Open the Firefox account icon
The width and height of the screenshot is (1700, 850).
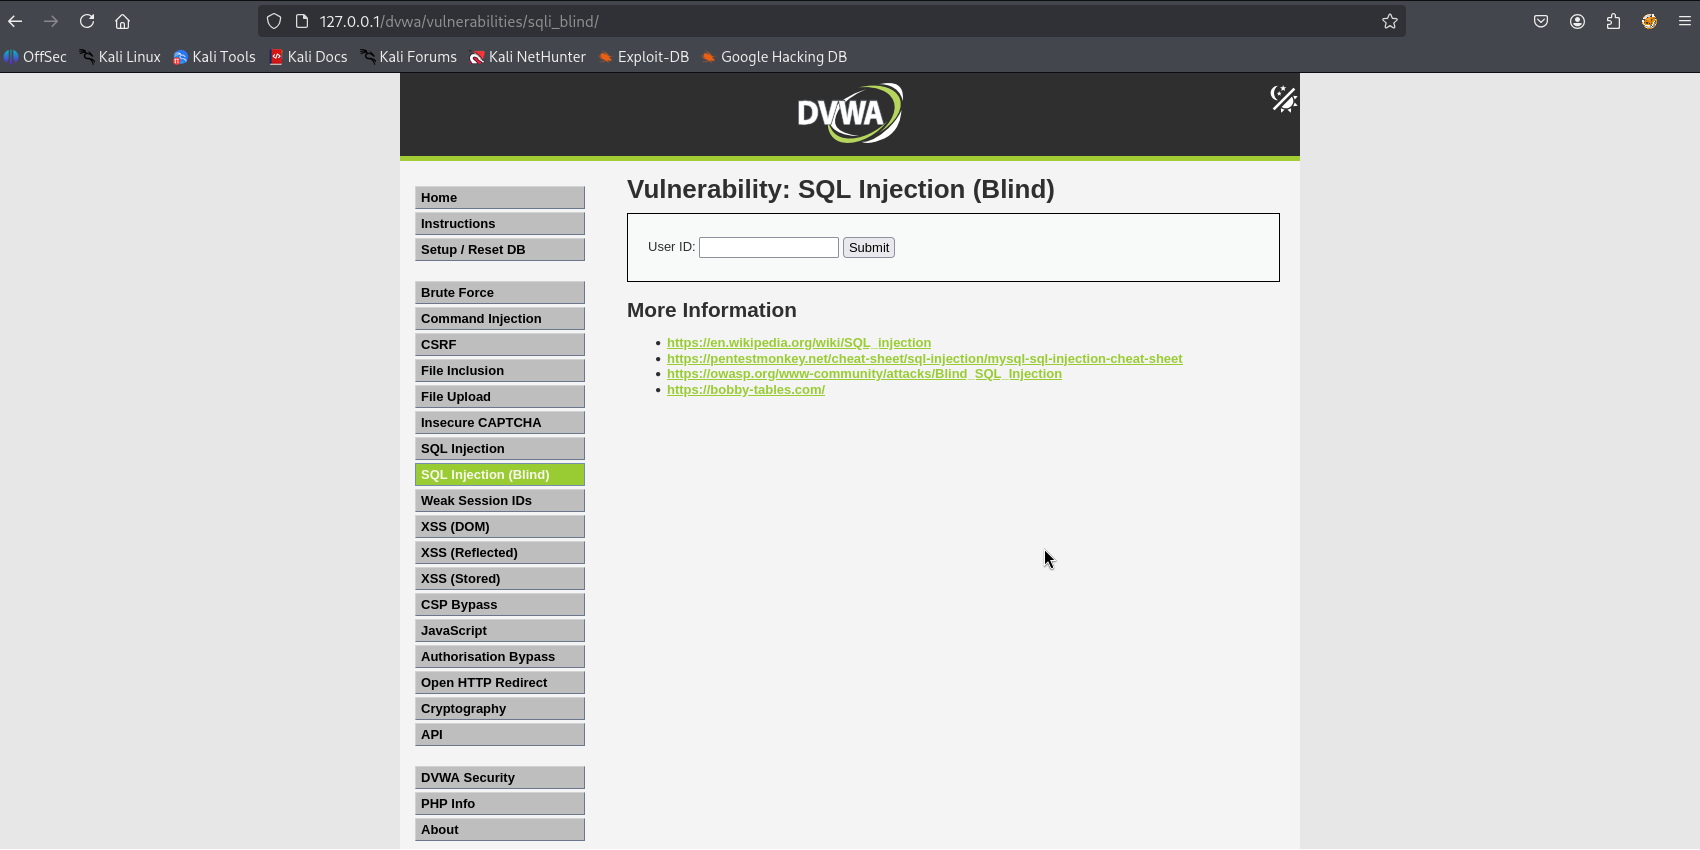(1577, 21)
